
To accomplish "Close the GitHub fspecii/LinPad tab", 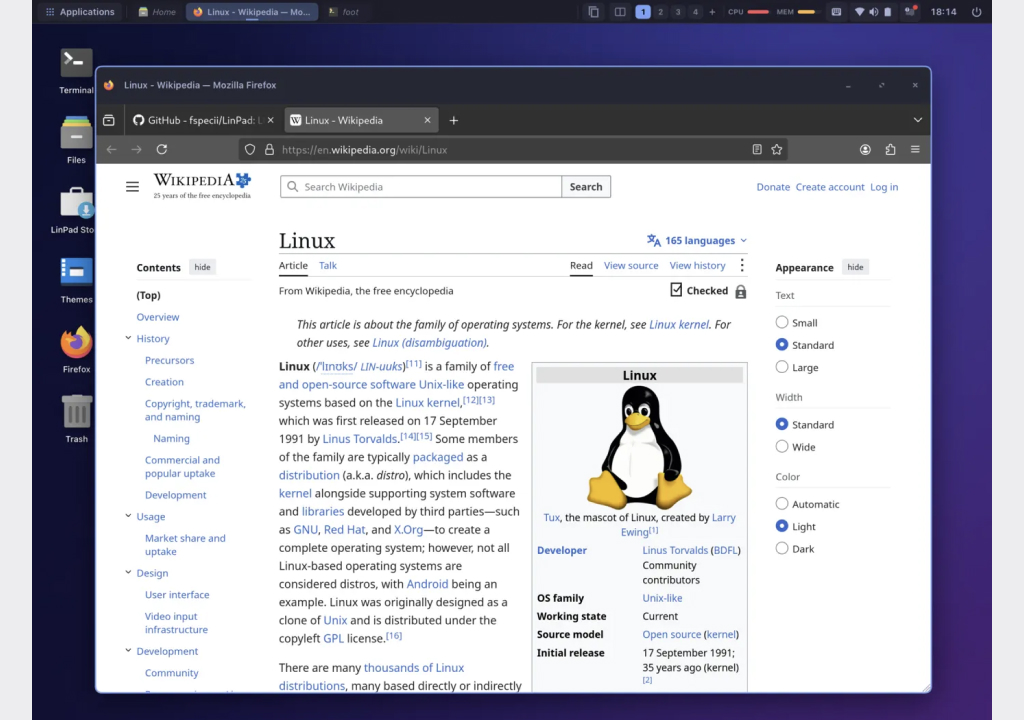I will click(x=270, y=120).
